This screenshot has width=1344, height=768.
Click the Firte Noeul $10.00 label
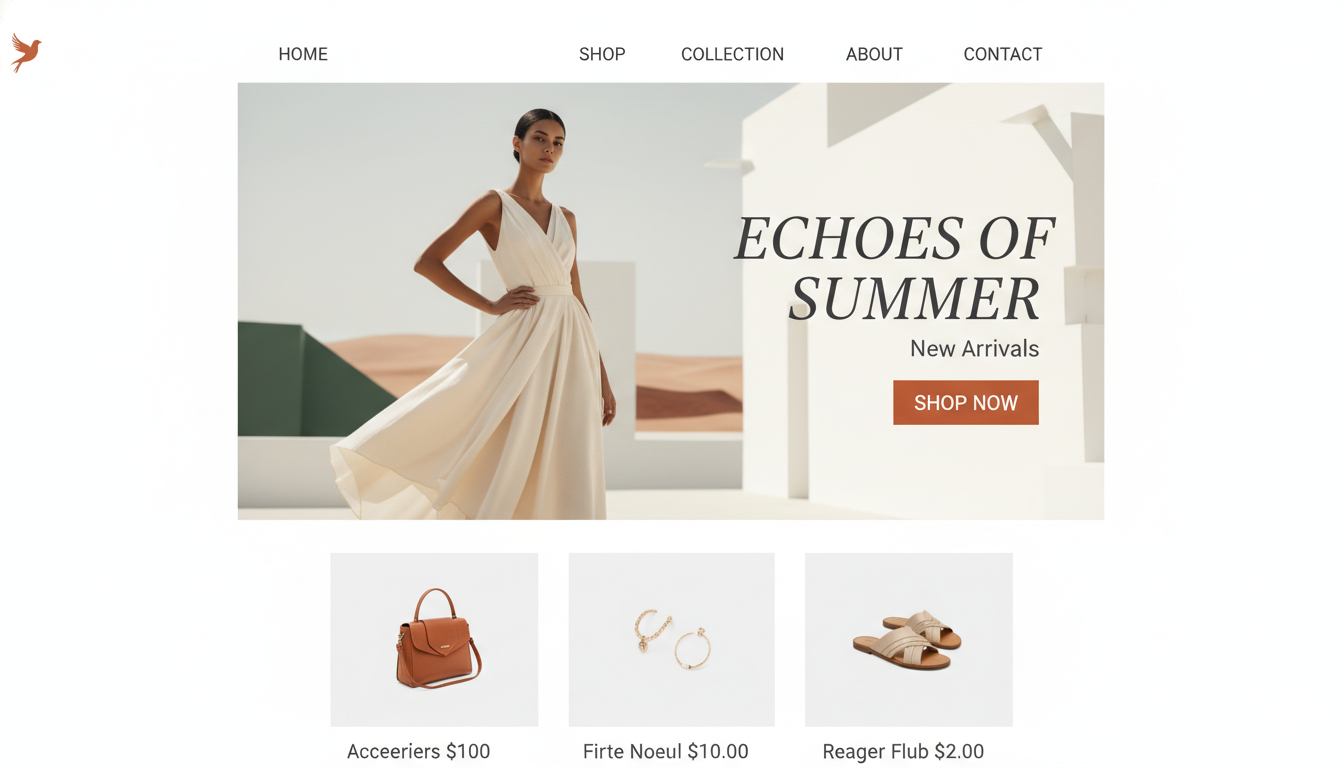[666, 751]
